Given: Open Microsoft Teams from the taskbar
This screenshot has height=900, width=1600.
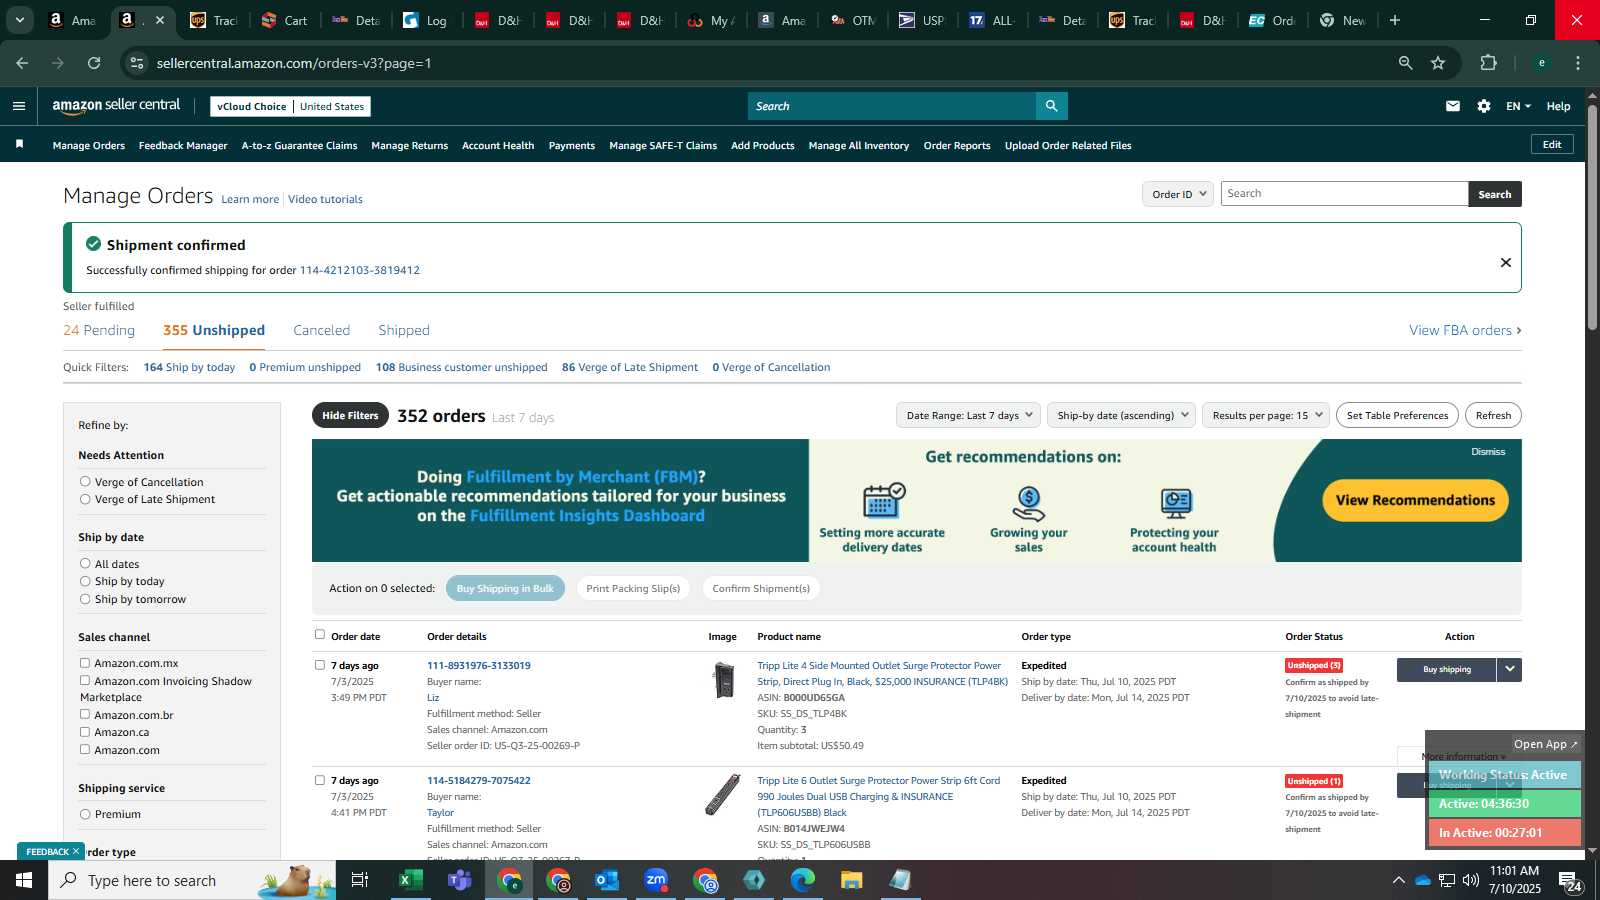Looking at the screenshot, I should point(459,880).
